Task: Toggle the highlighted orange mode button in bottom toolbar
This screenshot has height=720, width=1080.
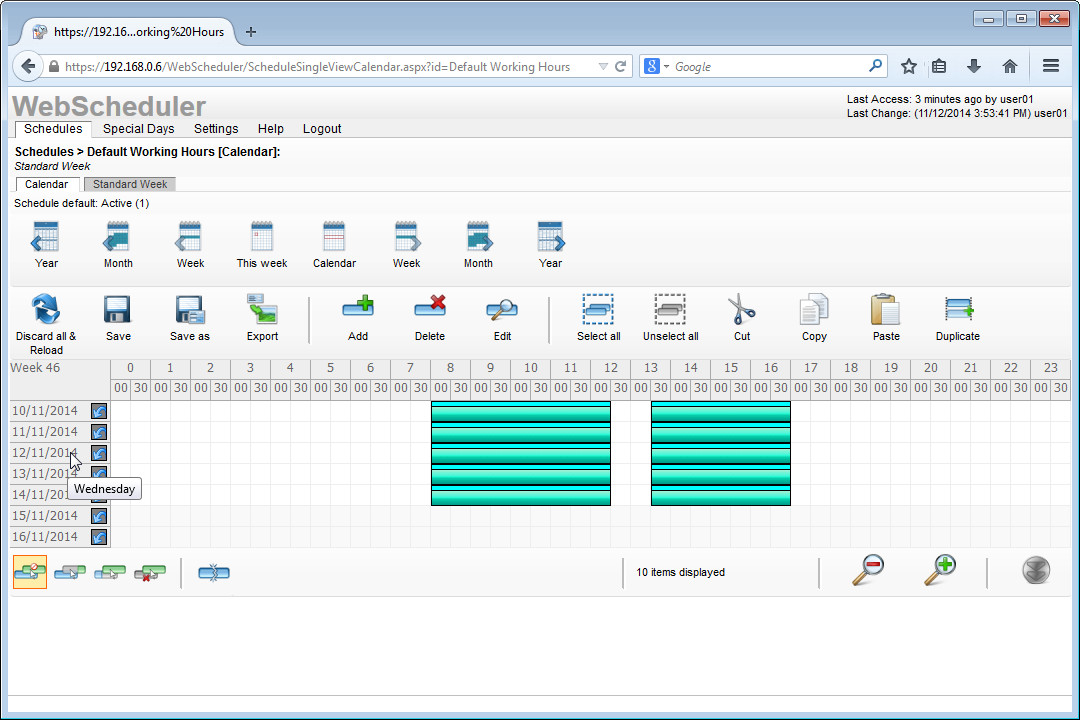Action: point(30,572)
